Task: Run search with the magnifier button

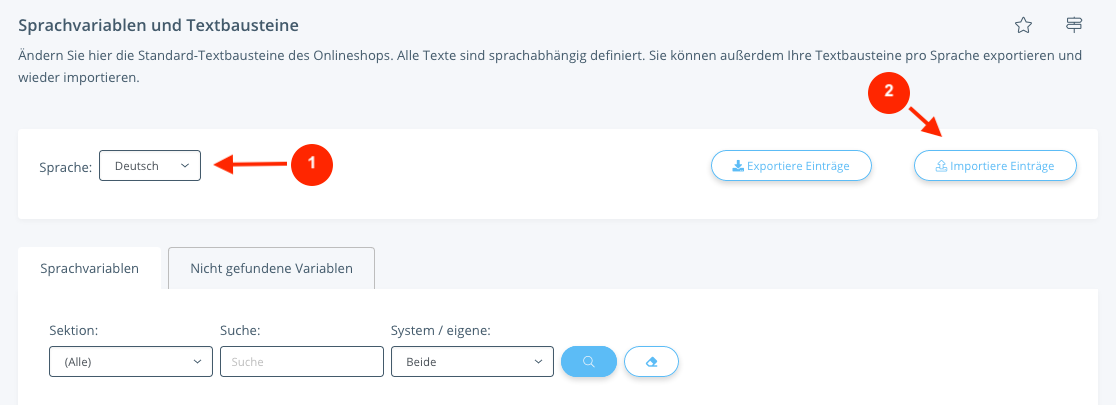Action: click(x=589, y=362)
